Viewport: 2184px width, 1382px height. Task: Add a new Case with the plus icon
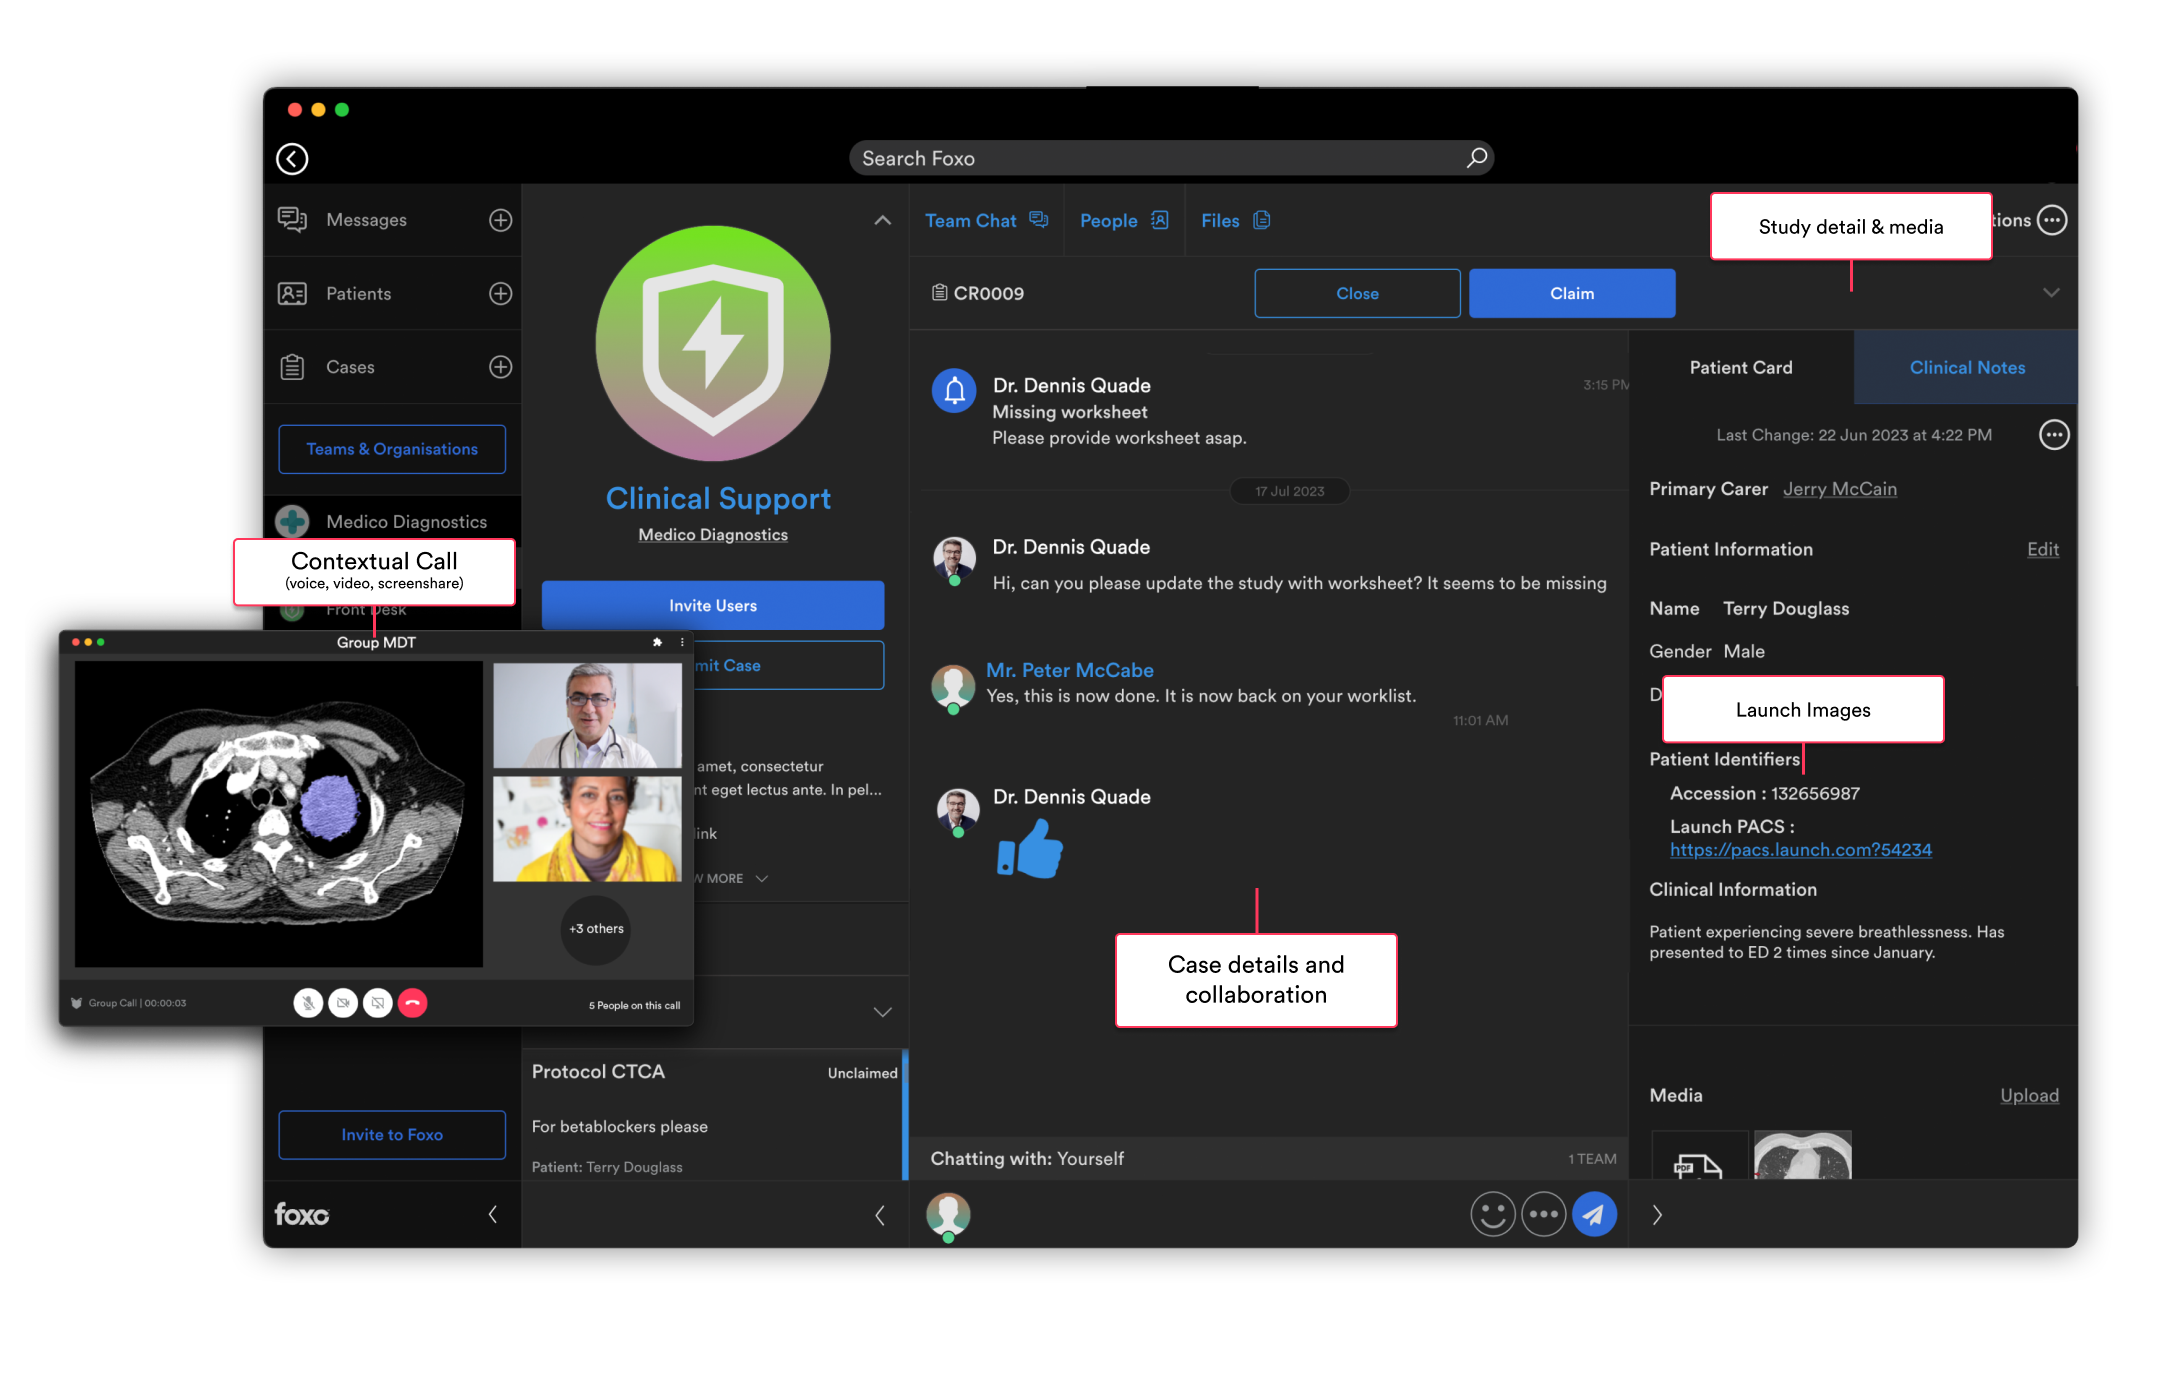[x=500, y=366]
